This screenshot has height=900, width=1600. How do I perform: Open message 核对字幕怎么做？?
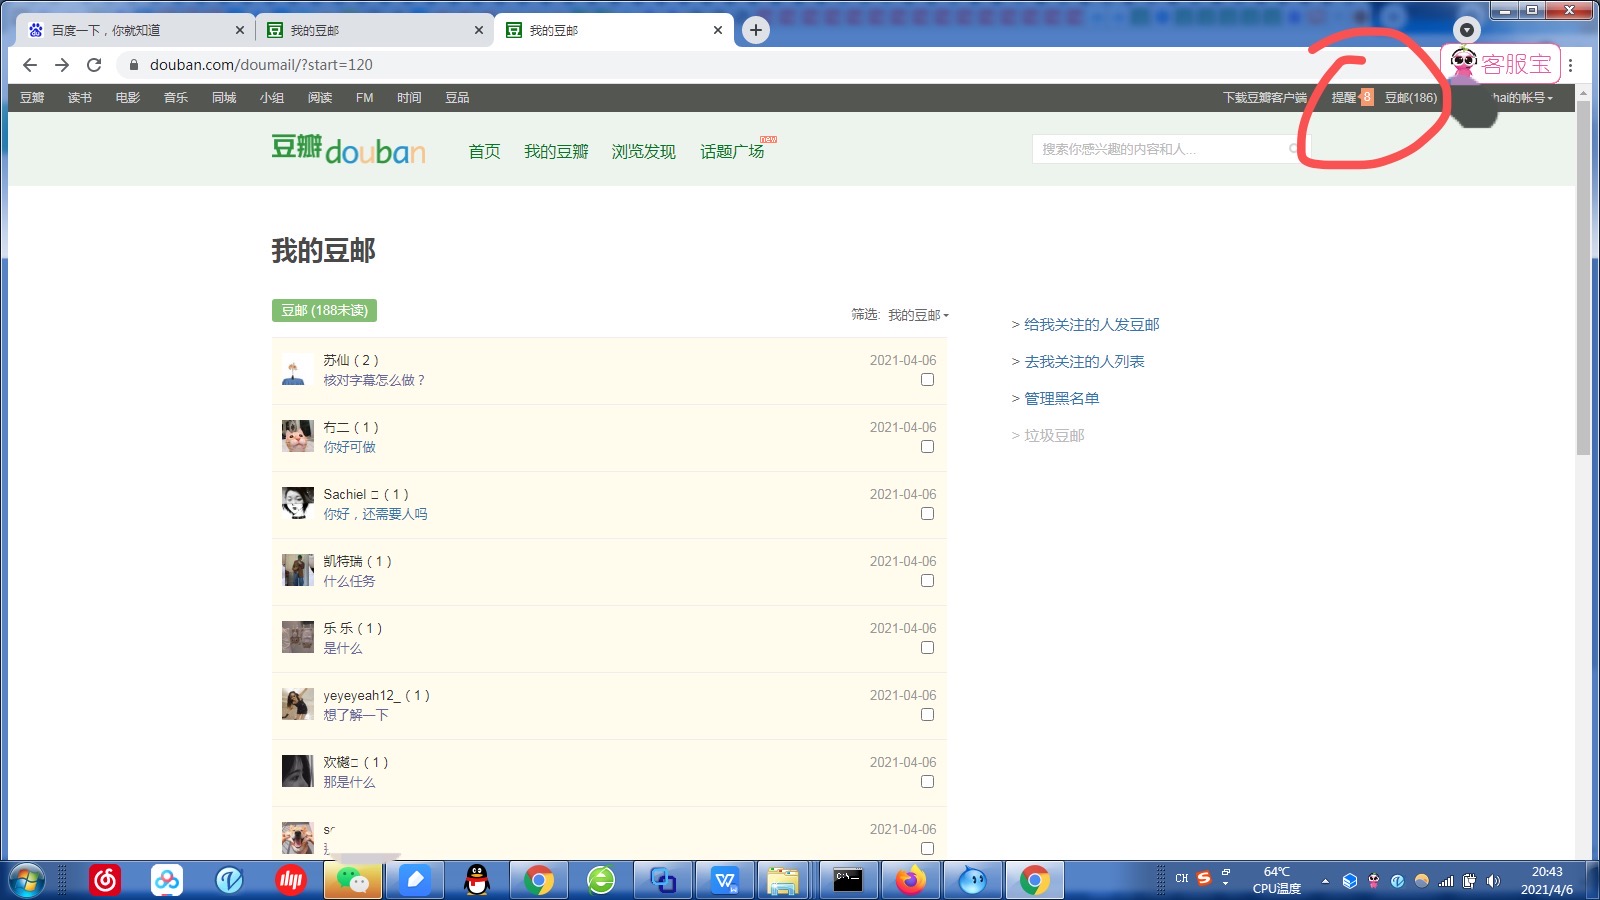coord(374,380)
